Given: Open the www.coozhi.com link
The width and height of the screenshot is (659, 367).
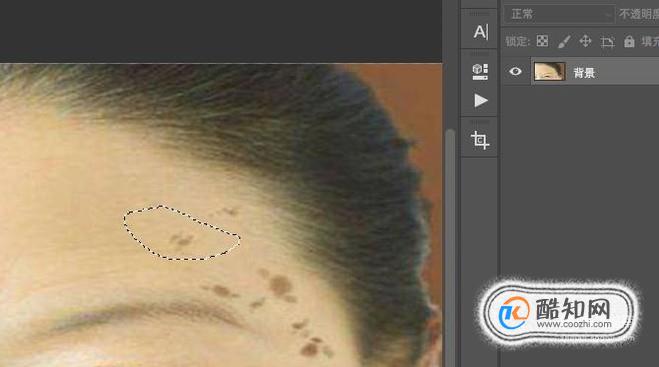Looking at the screenshot, I should click(x=574, y=324).
